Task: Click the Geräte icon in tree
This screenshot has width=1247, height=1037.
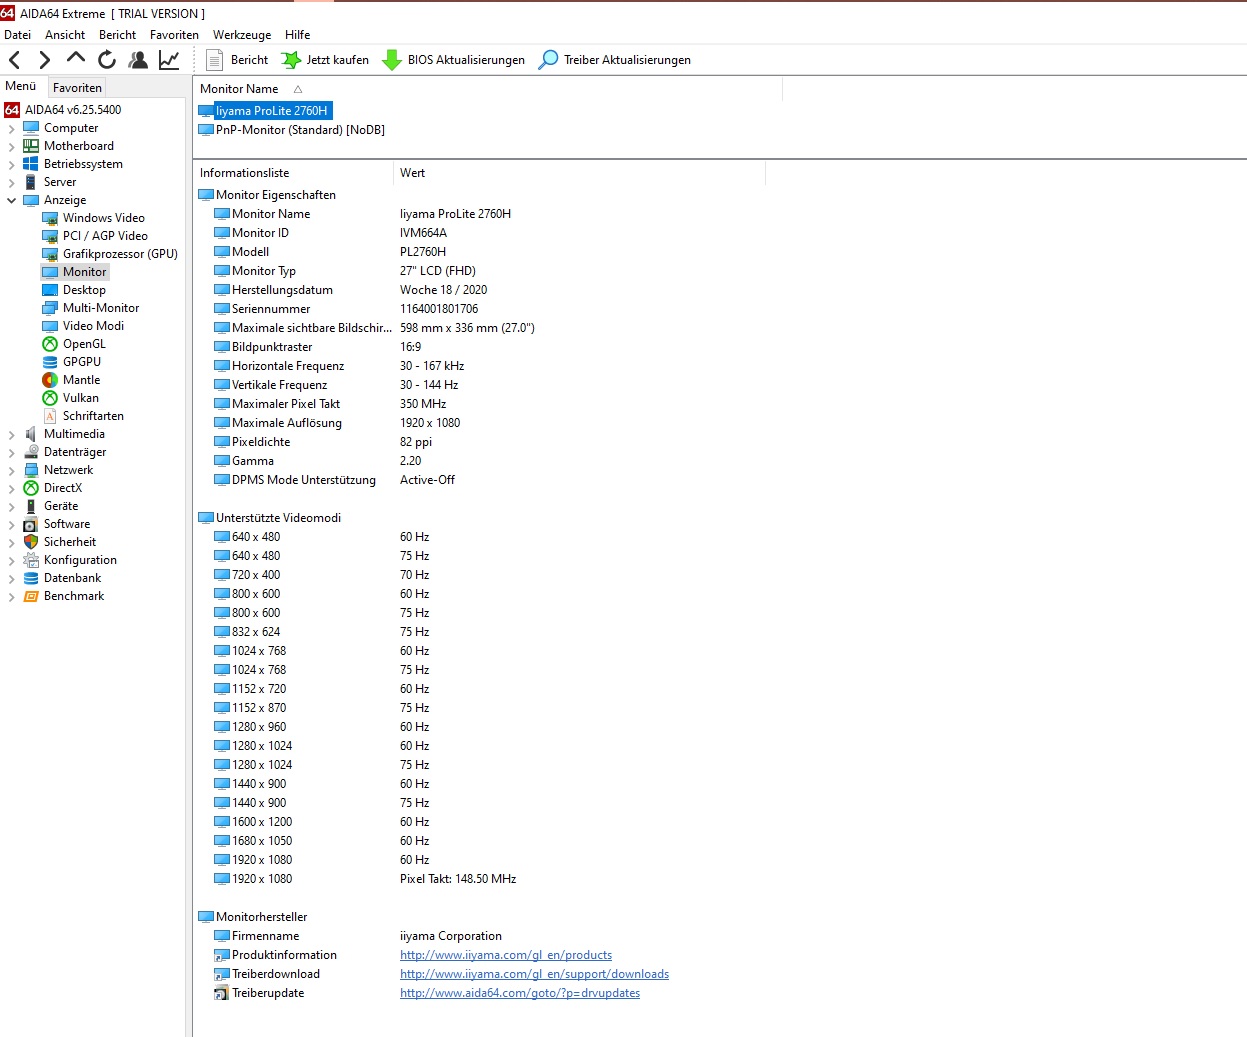Action: tap(31, 506)
